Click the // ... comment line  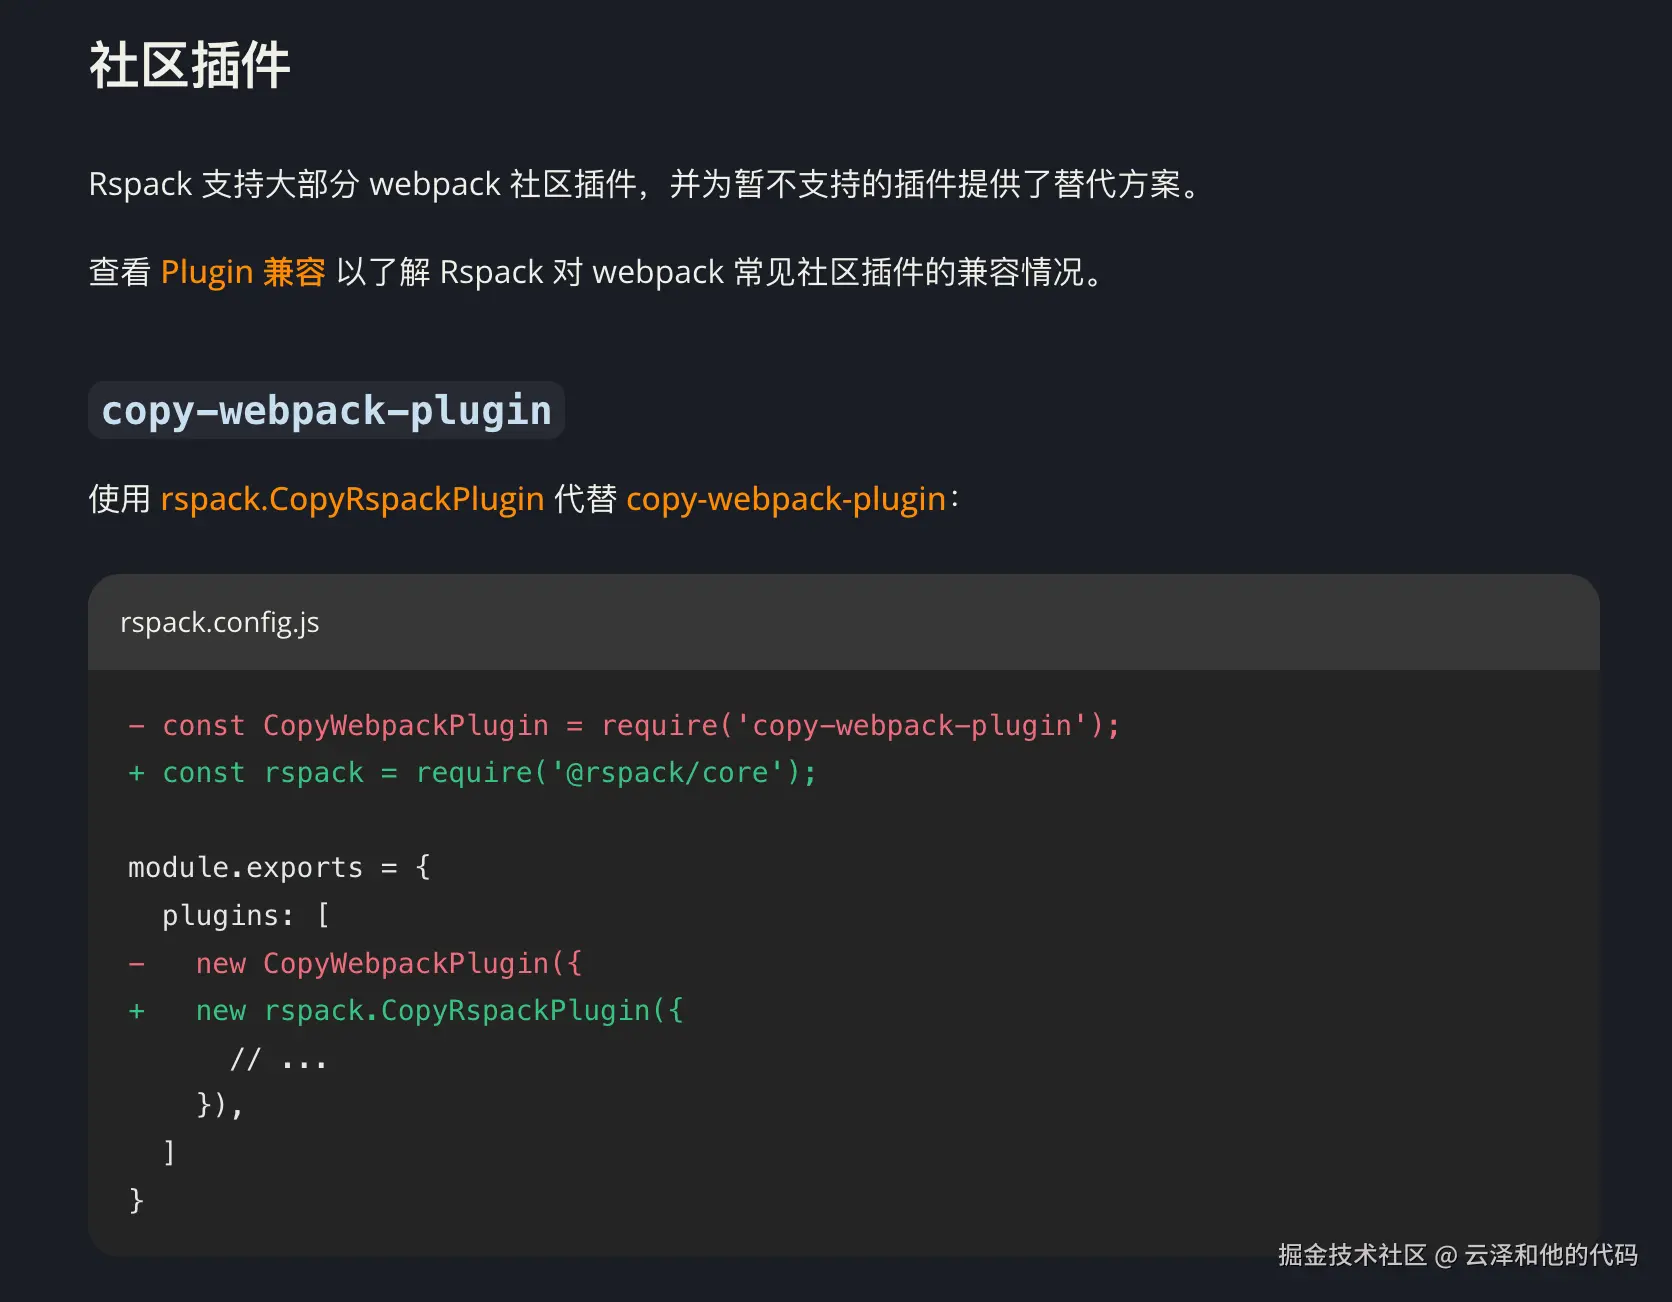pyautogui.click(x=278, y=1058)
